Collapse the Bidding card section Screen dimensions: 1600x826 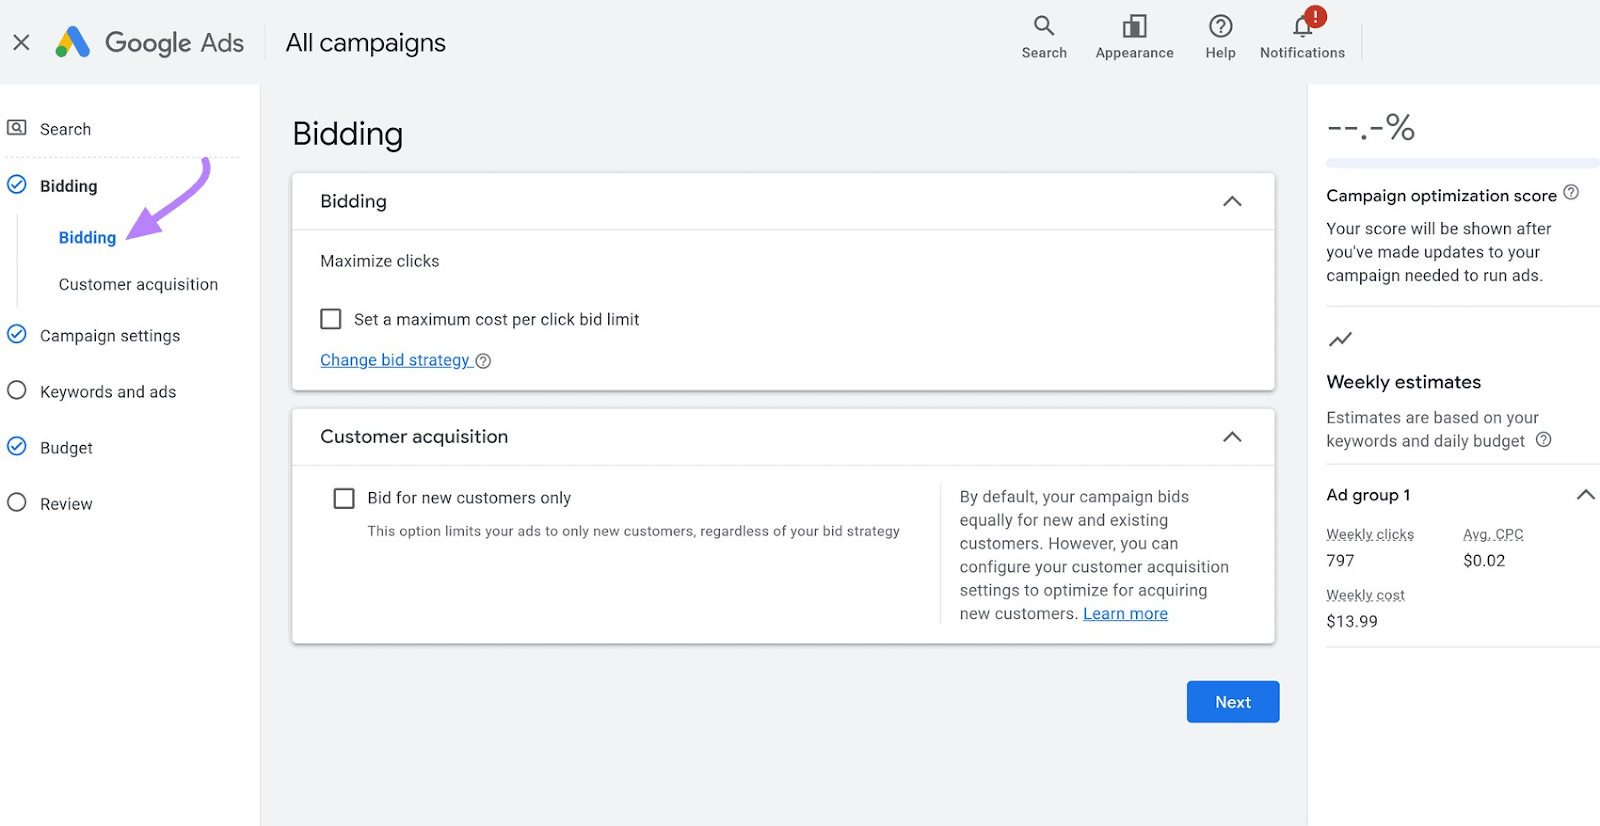1232,202
